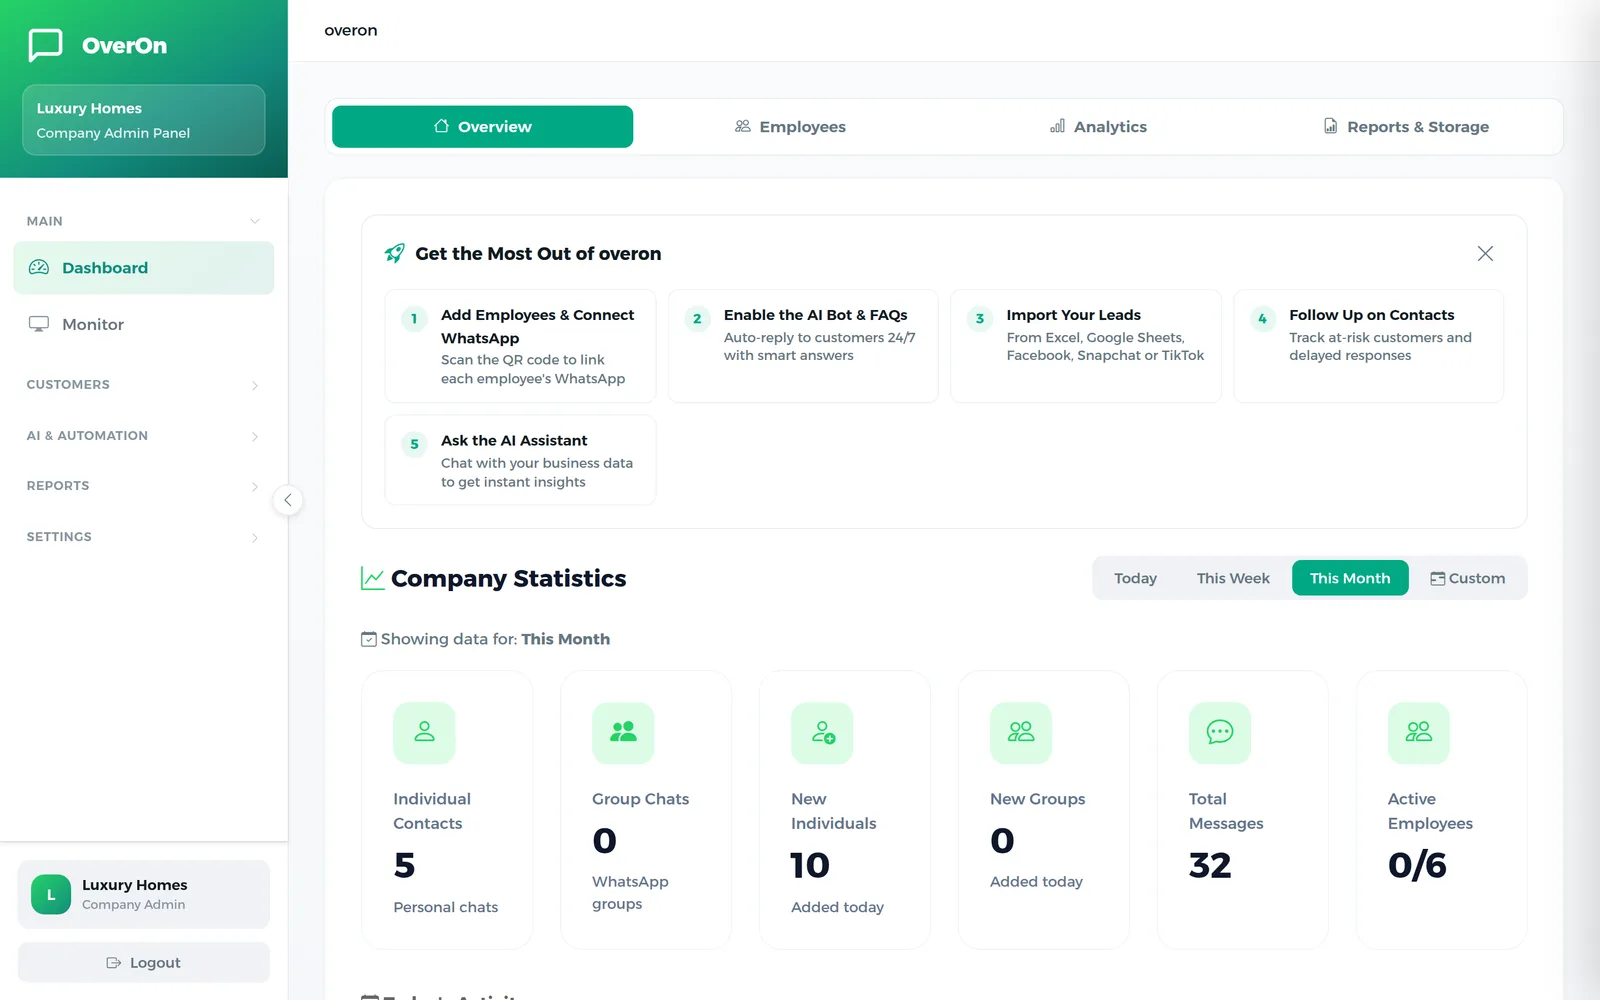
Task: Click the Group Chats people icon
Action: (x=623, y=732)
